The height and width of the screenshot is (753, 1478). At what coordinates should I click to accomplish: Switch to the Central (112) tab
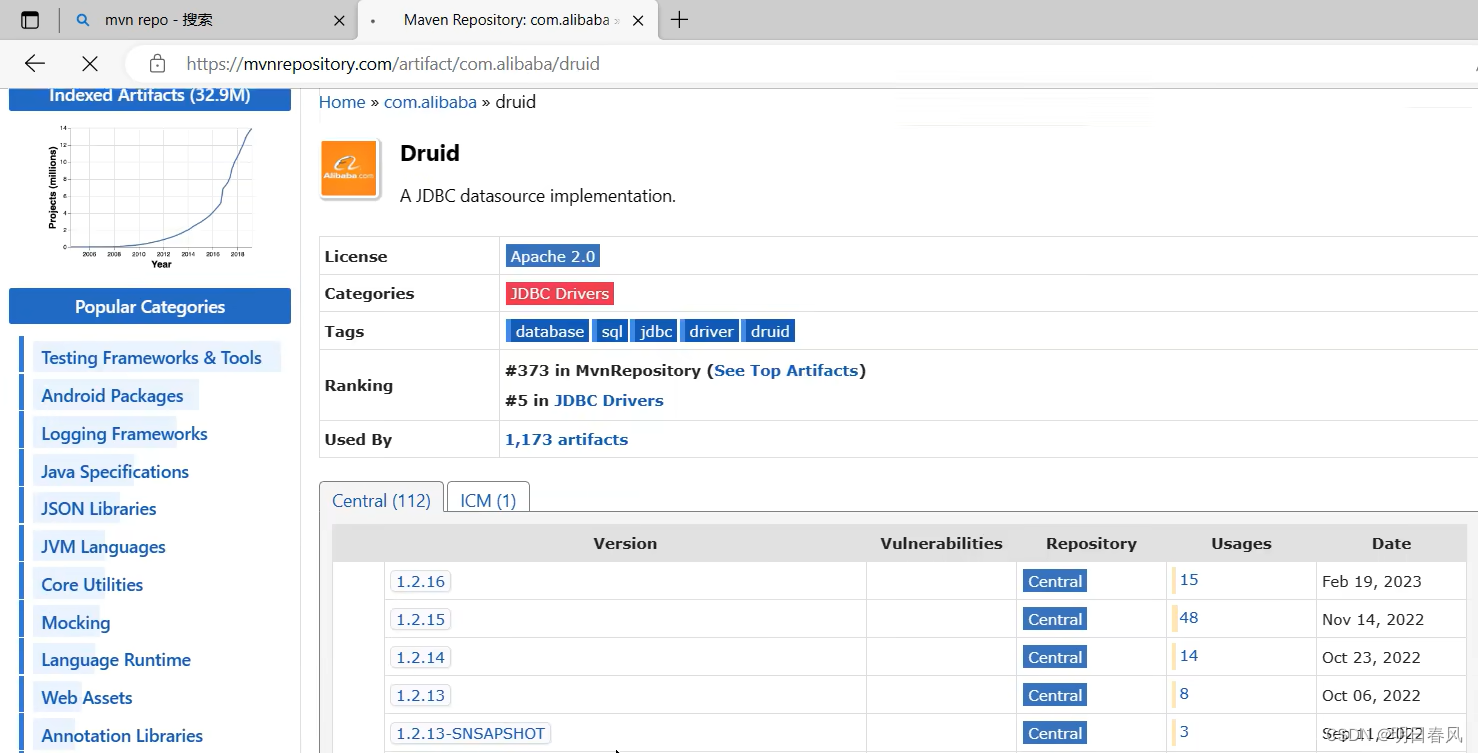[381, 501]
